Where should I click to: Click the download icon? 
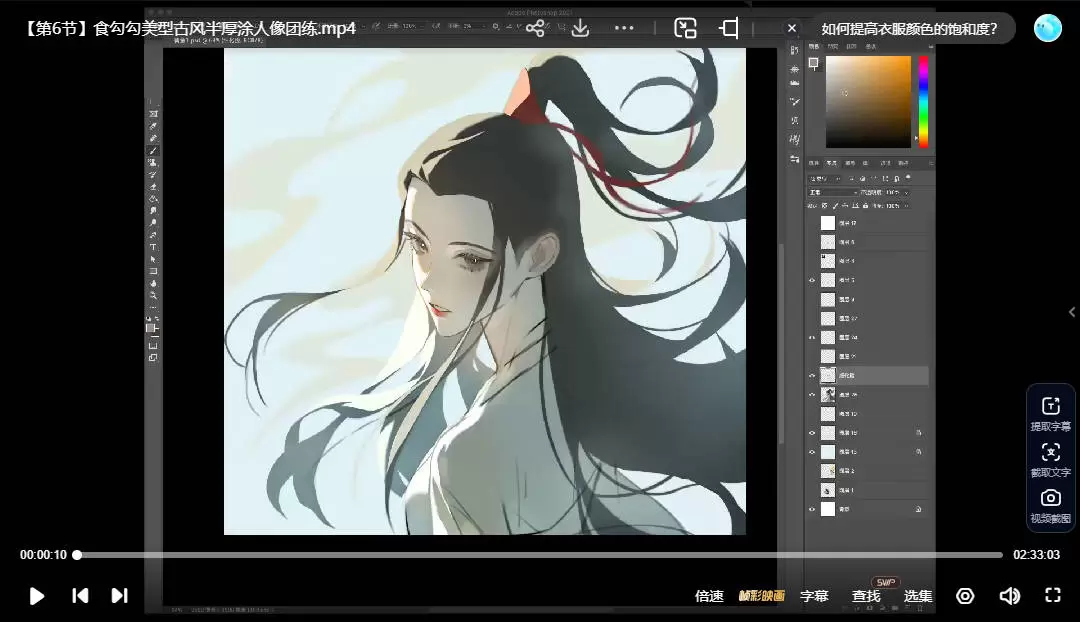click(x=580, y=28)
